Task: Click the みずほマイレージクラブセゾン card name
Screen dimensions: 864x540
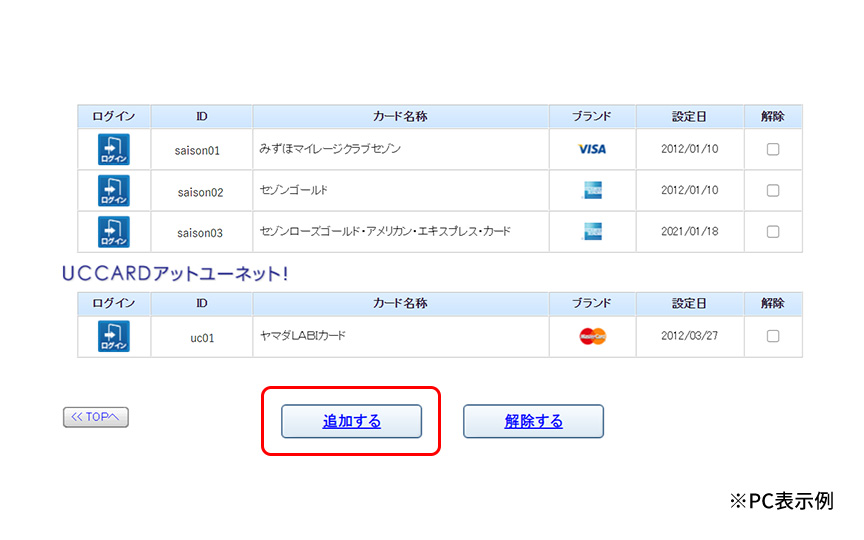Action: [329, 149]
